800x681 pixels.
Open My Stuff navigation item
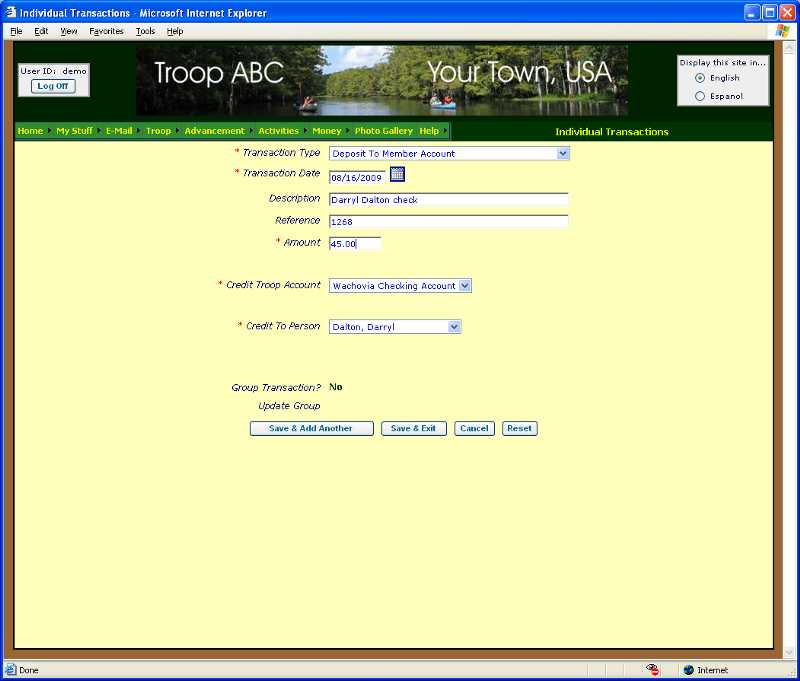[x=74, y=131]
